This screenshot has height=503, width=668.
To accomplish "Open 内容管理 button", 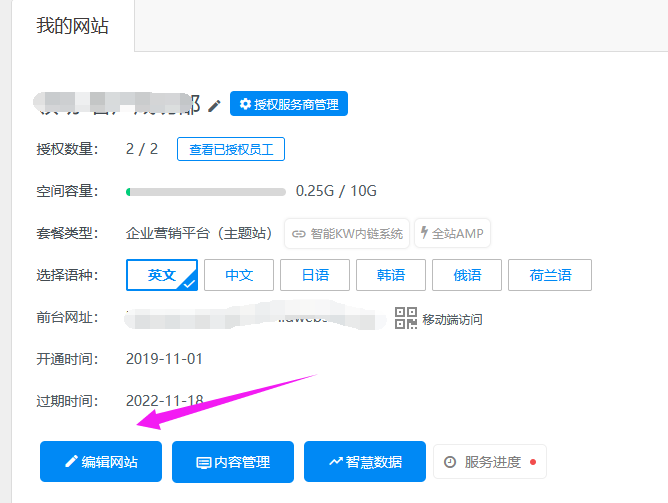I will (233, 462).
